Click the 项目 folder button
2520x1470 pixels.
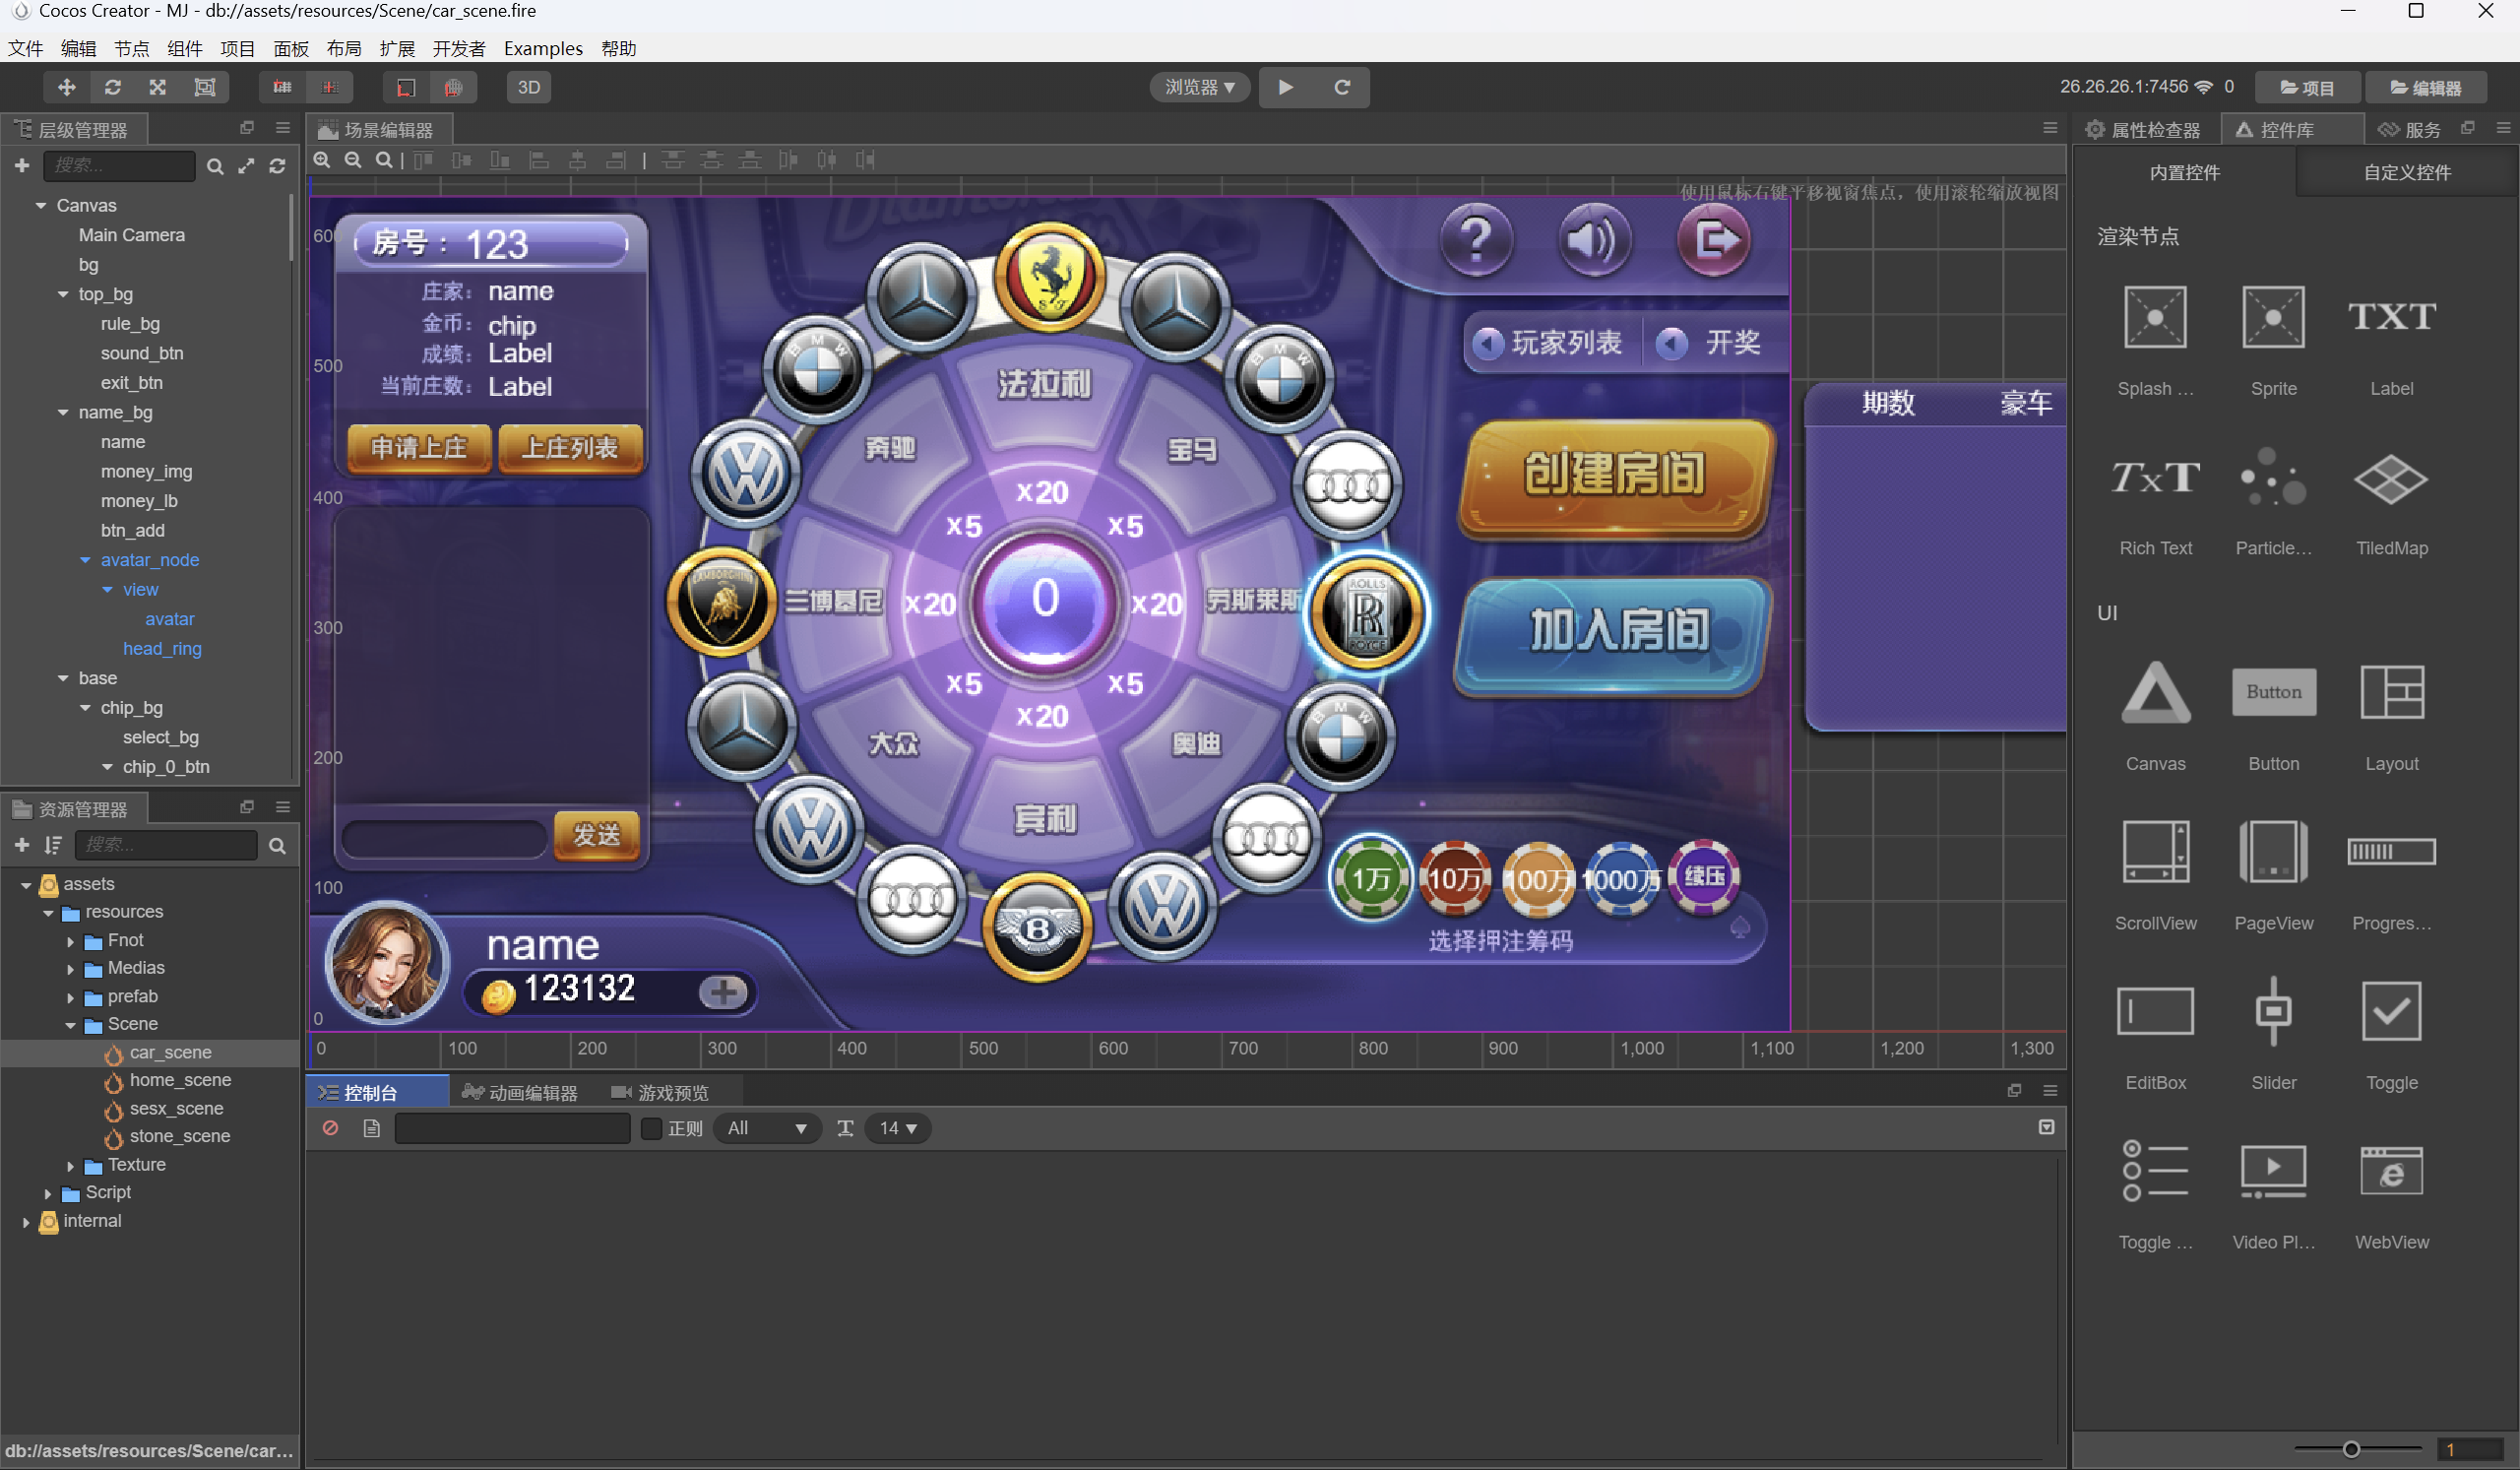coord(2307,87)
